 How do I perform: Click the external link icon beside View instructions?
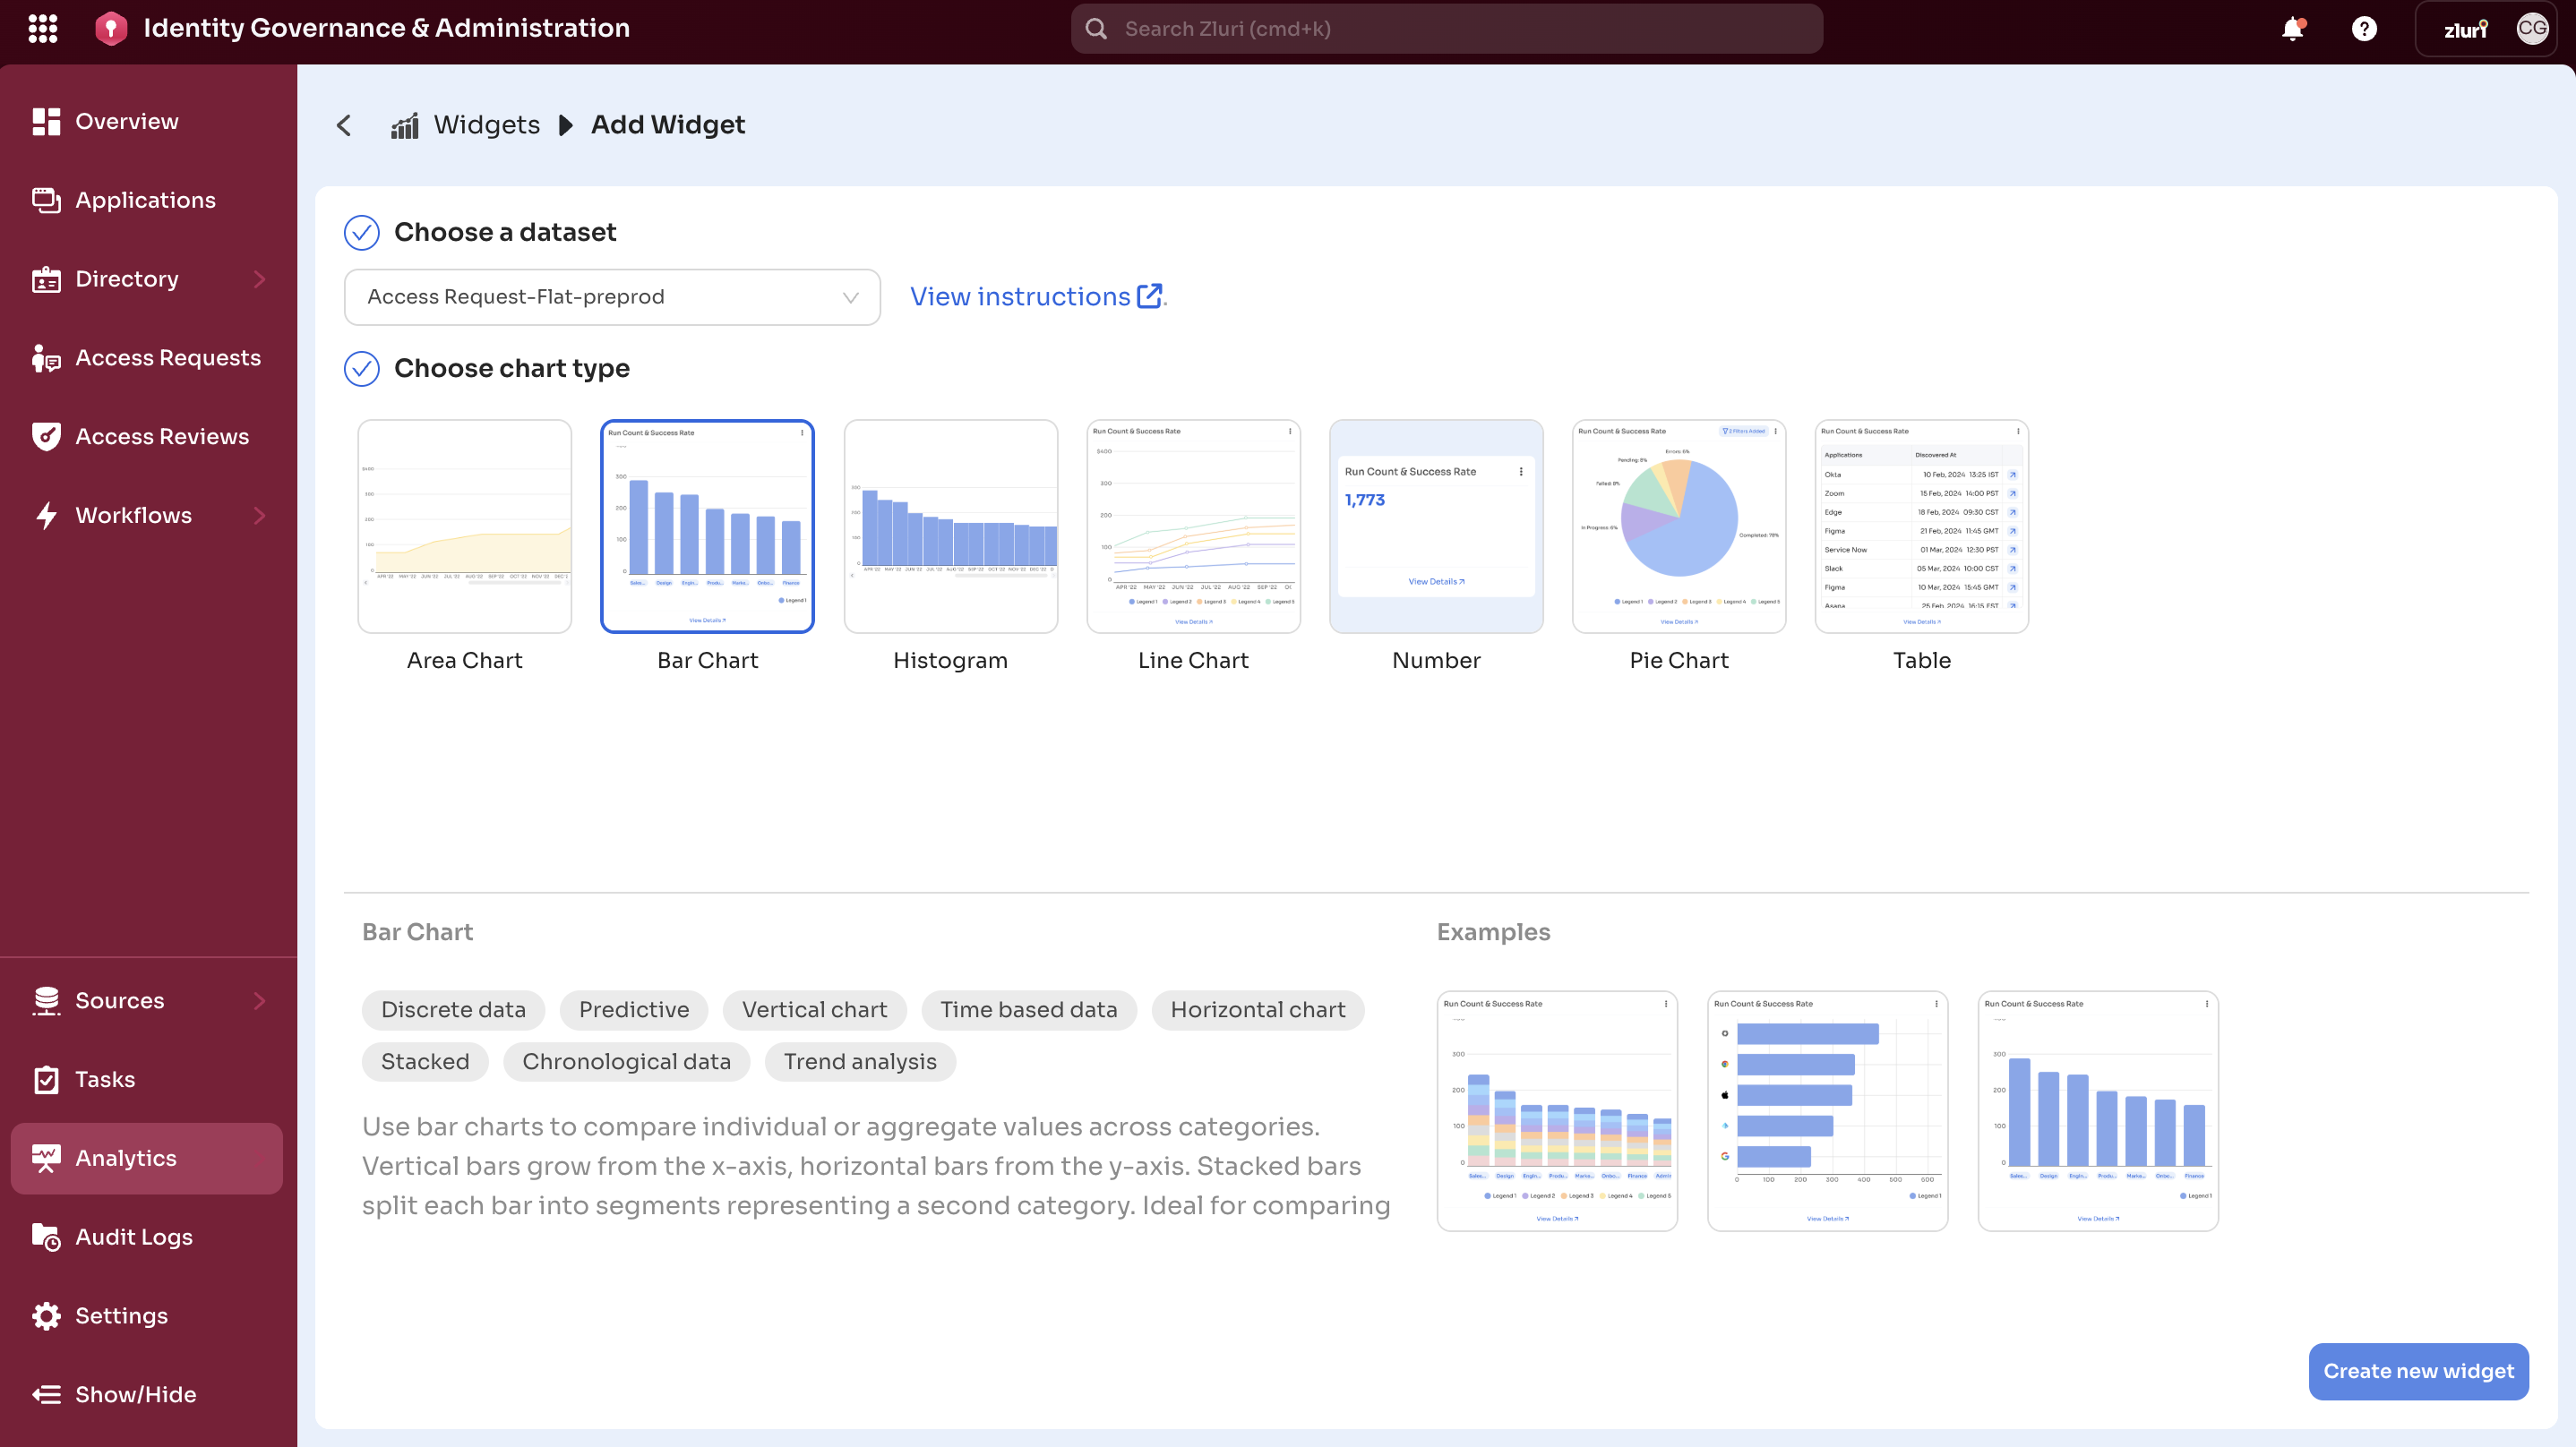click(1150, 296)
